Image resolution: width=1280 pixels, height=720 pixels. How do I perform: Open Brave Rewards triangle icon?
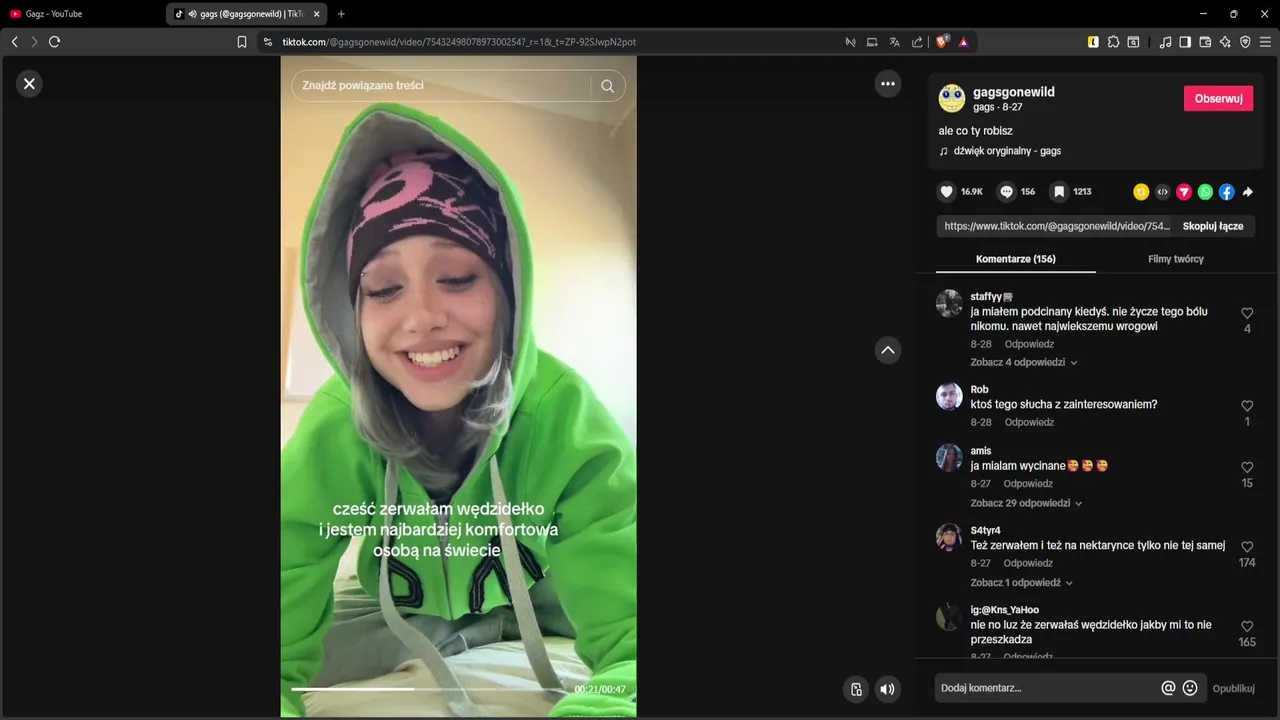(963, 42)
